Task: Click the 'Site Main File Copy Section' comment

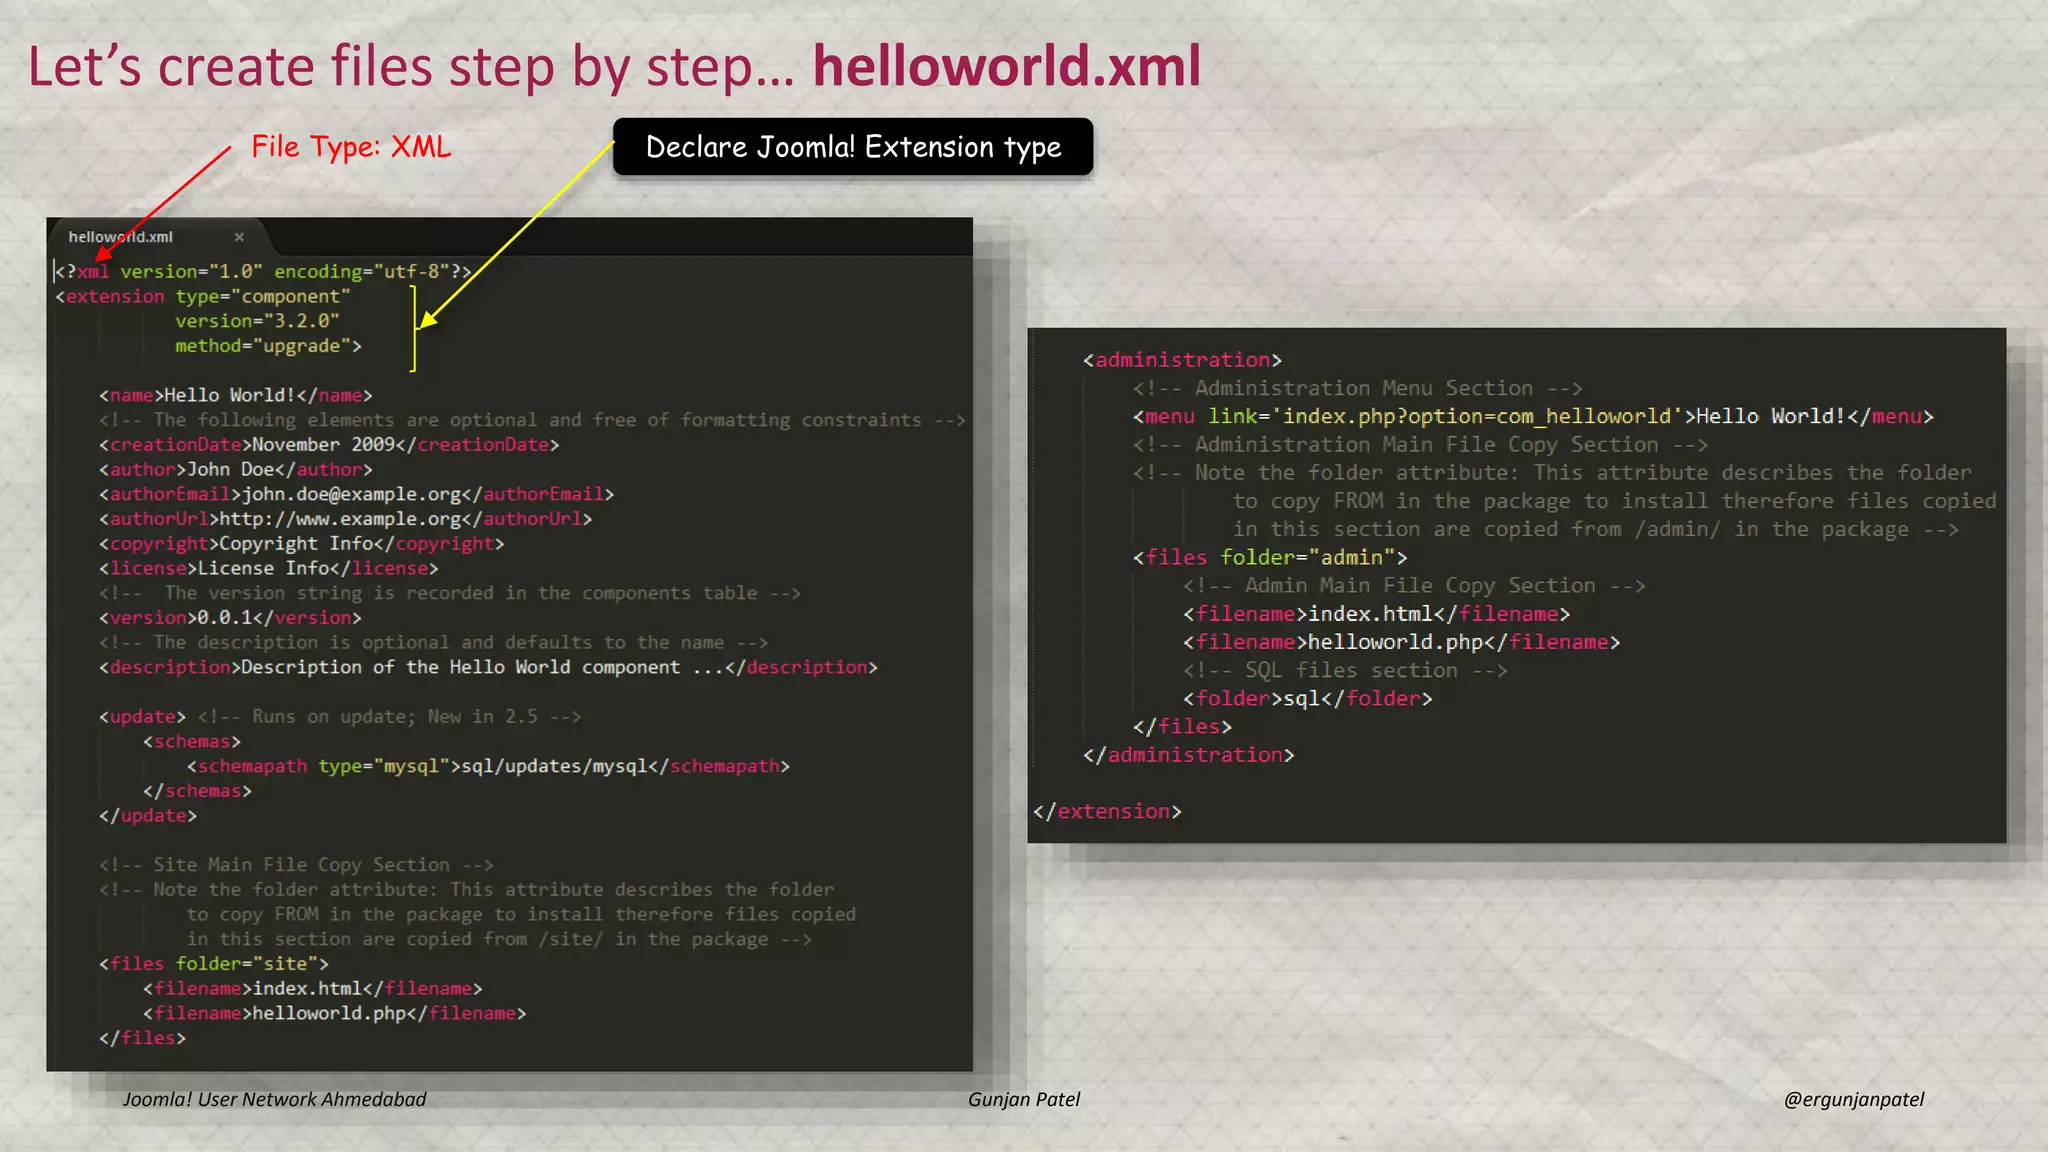Action: click(x=296, y=865)
